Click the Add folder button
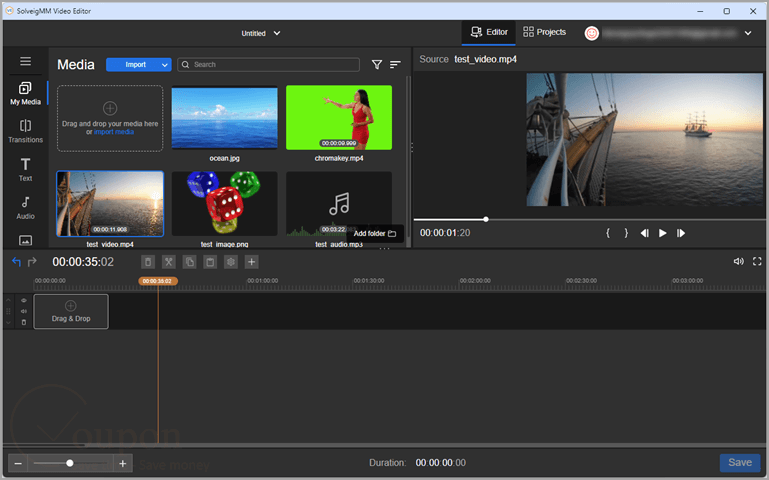 [375, 233]
